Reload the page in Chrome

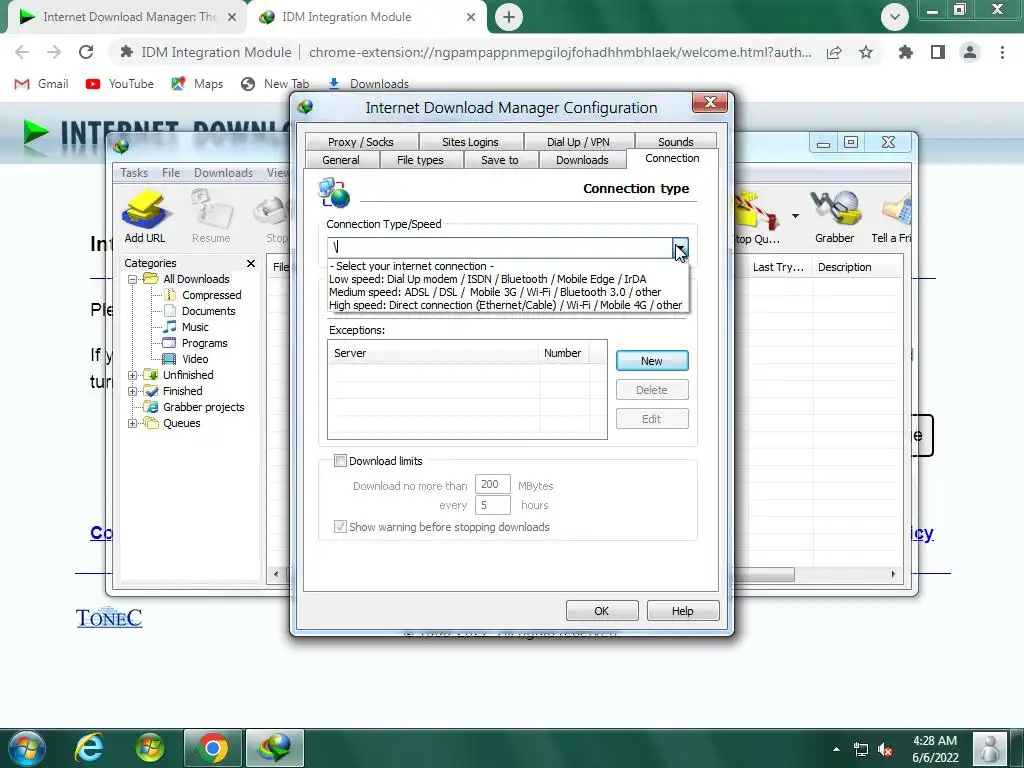click(x=86, y=52)
